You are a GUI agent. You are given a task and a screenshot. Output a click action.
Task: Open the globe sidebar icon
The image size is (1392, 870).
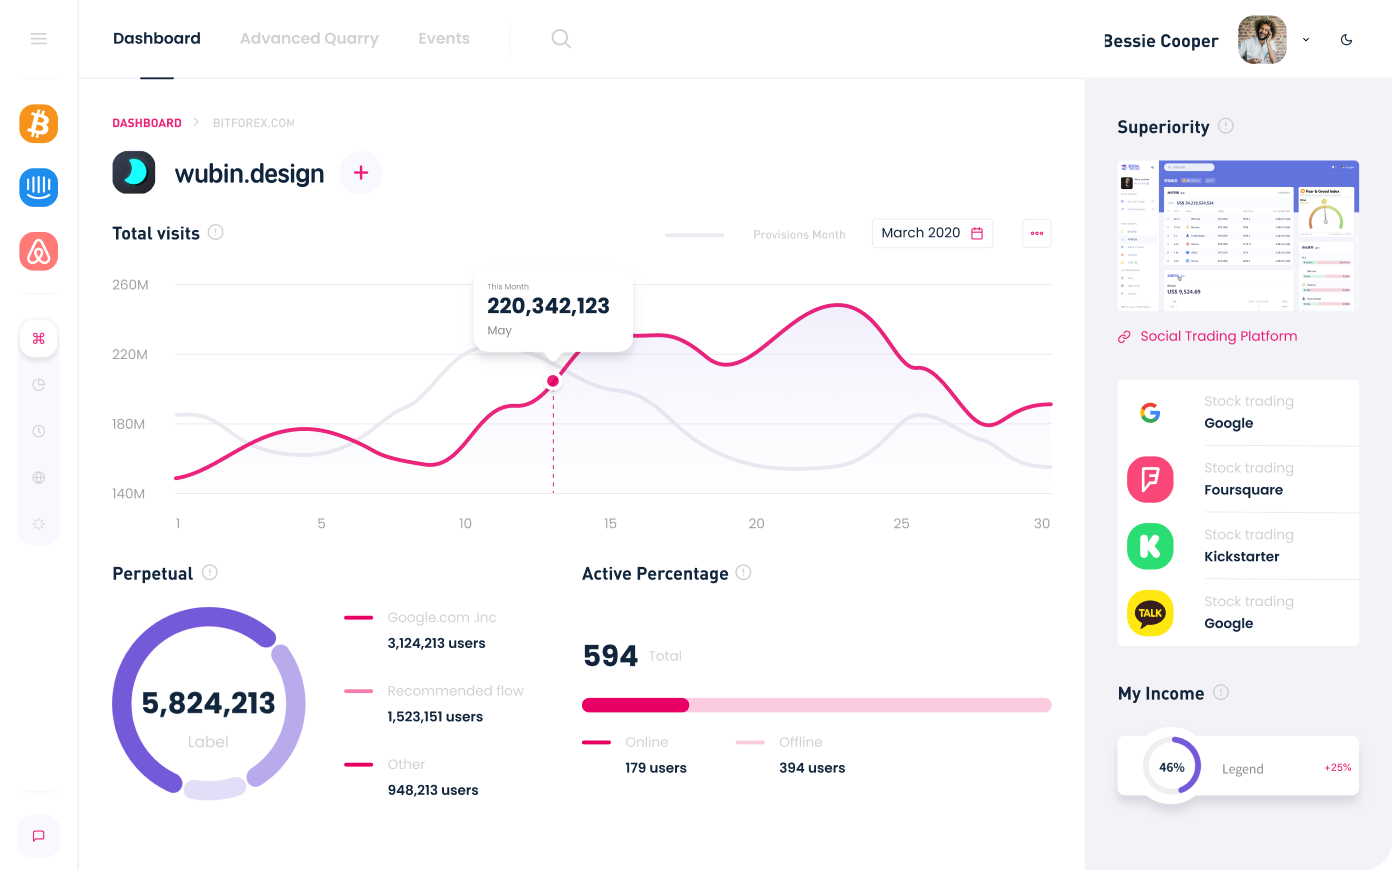tap(39, 477)
